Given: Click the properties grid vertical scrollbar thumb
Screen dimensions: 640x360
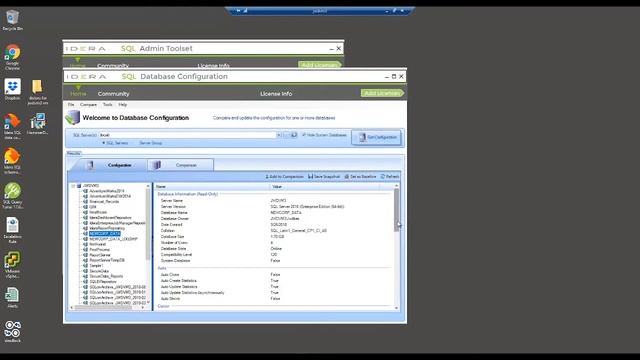Looking at the screenshot, I should coord(396,210).
